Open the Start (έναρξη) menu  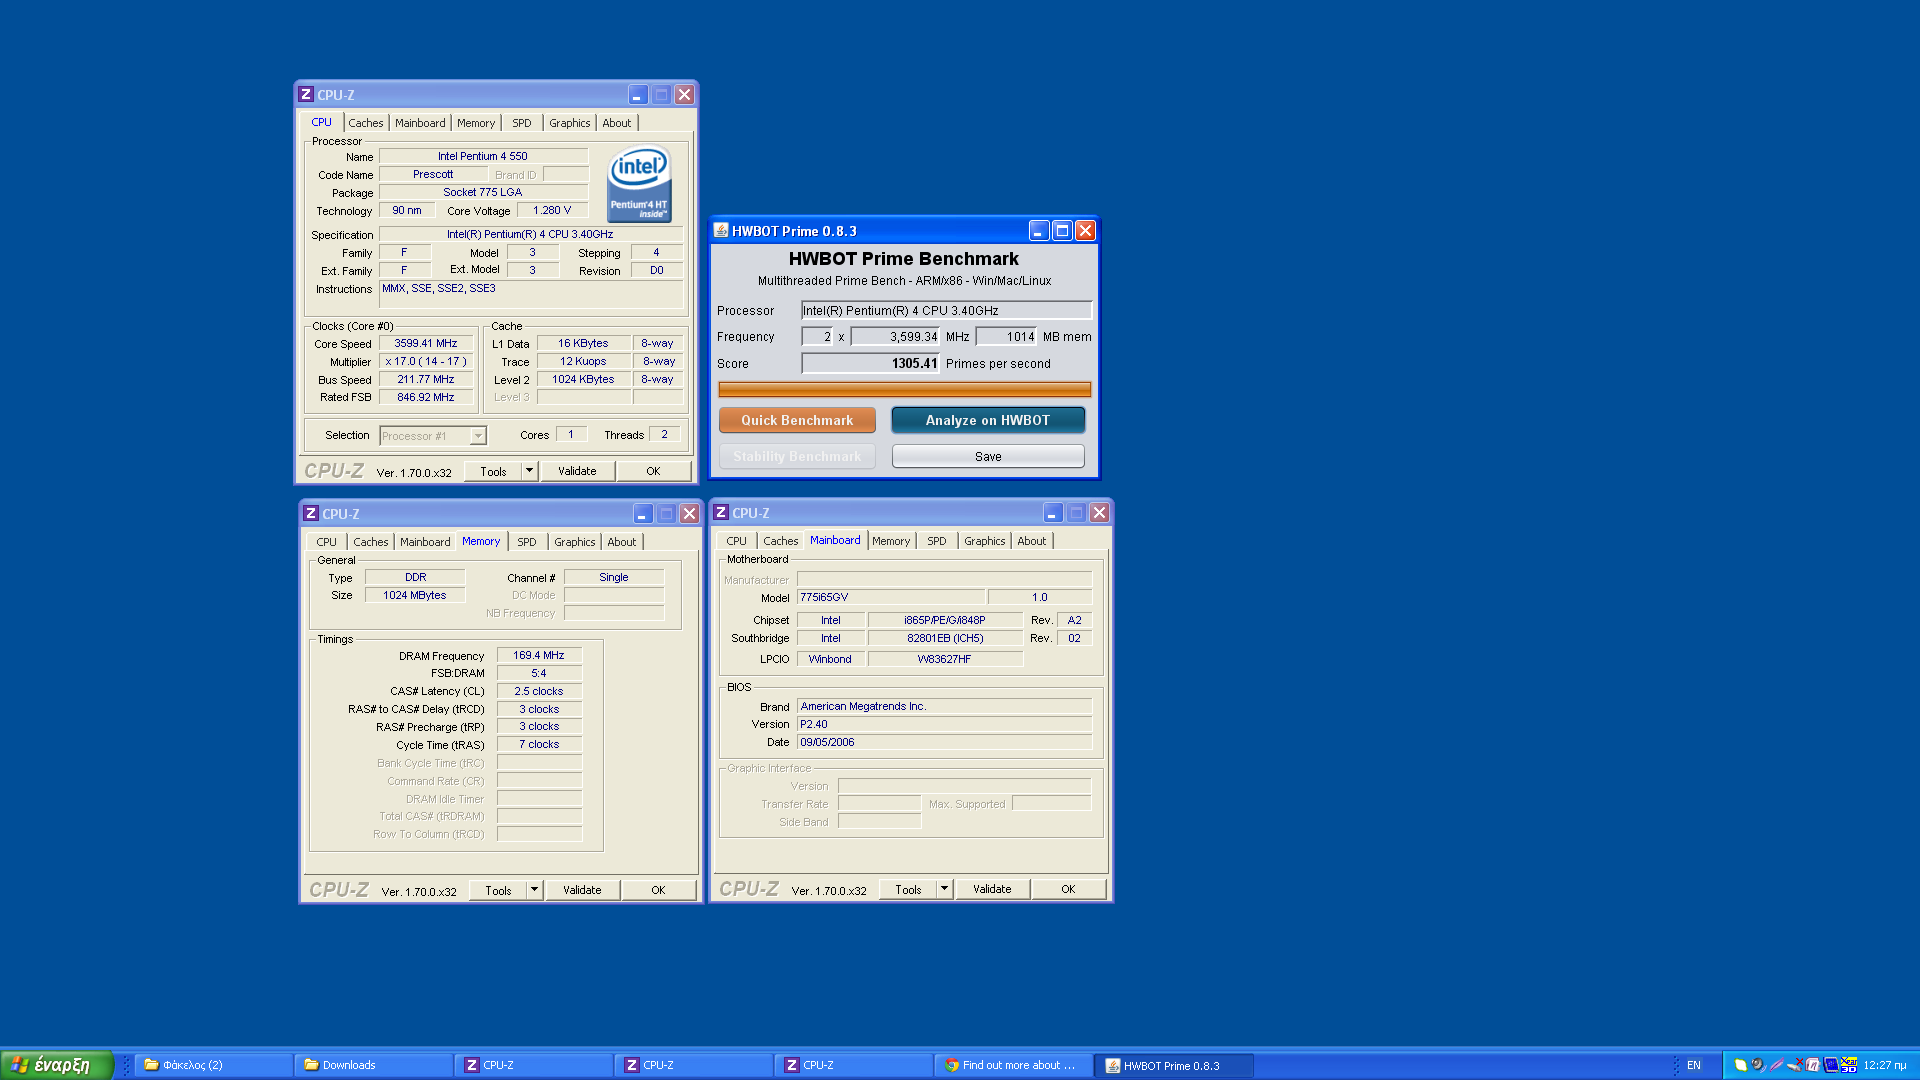pyautogui.click(x=57, y=1065)
